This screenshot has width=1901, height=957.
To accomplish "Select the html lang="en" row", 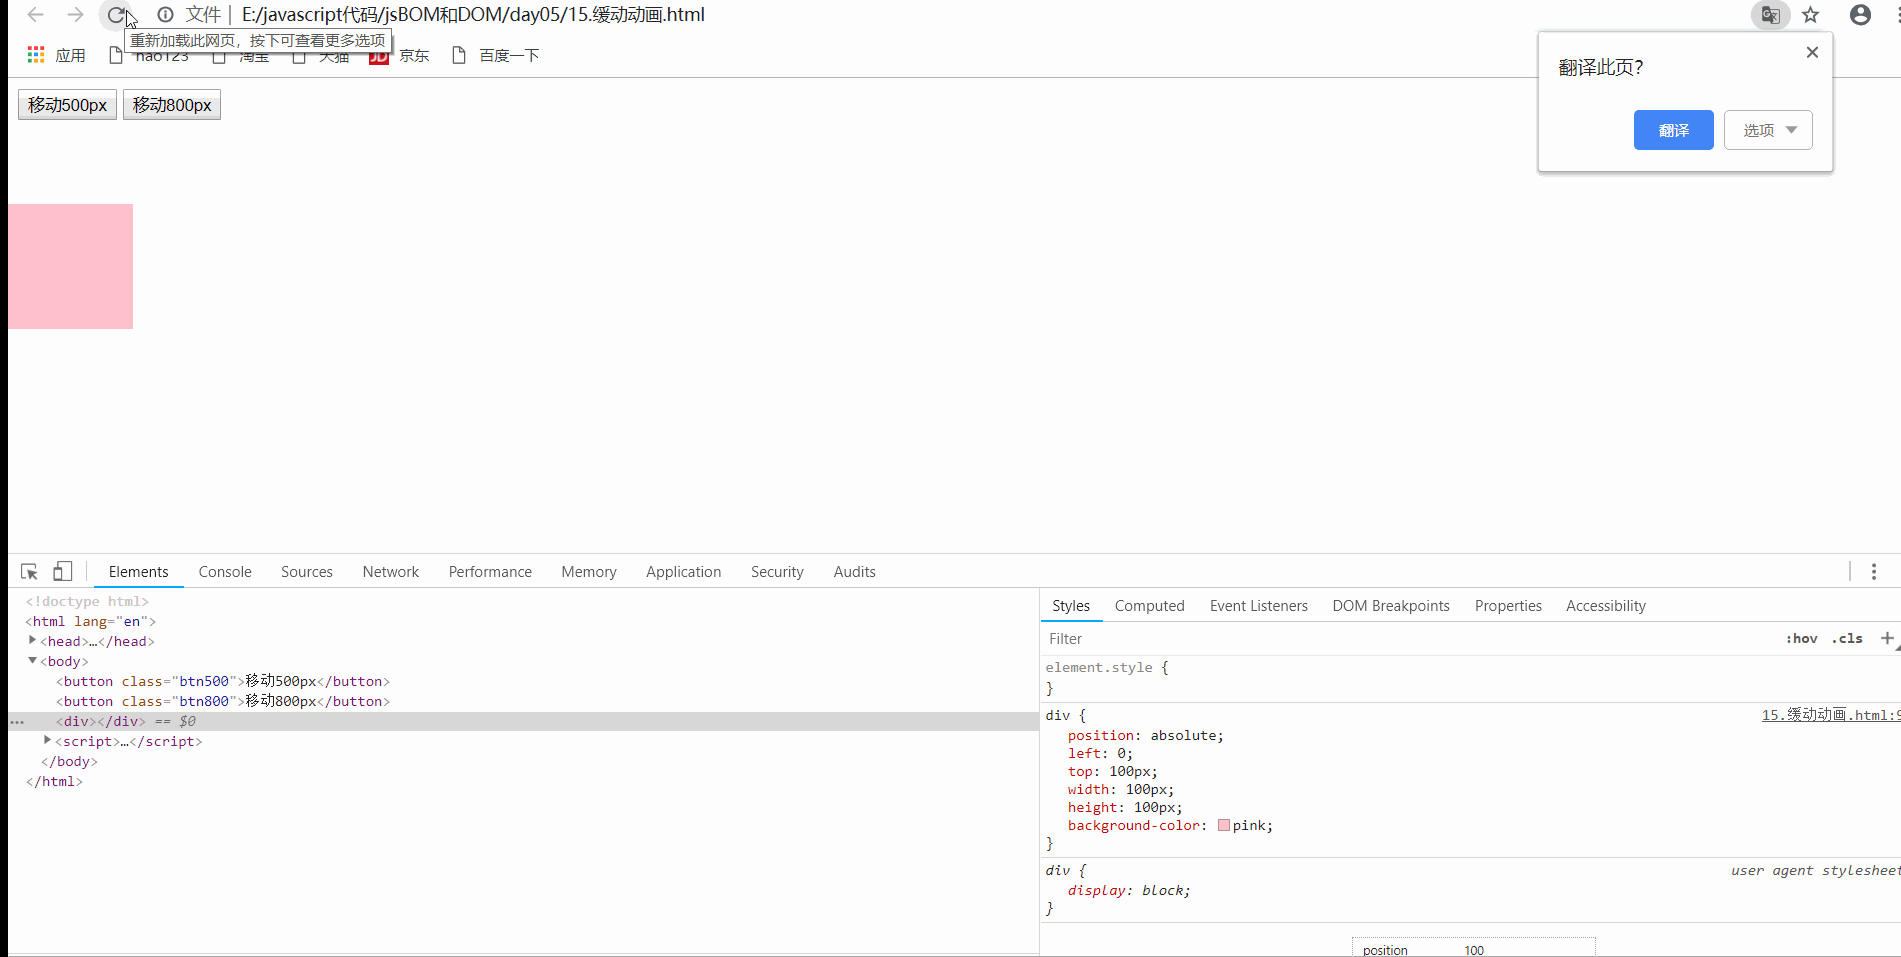I will pyautogui.click(x=523, y=621).
